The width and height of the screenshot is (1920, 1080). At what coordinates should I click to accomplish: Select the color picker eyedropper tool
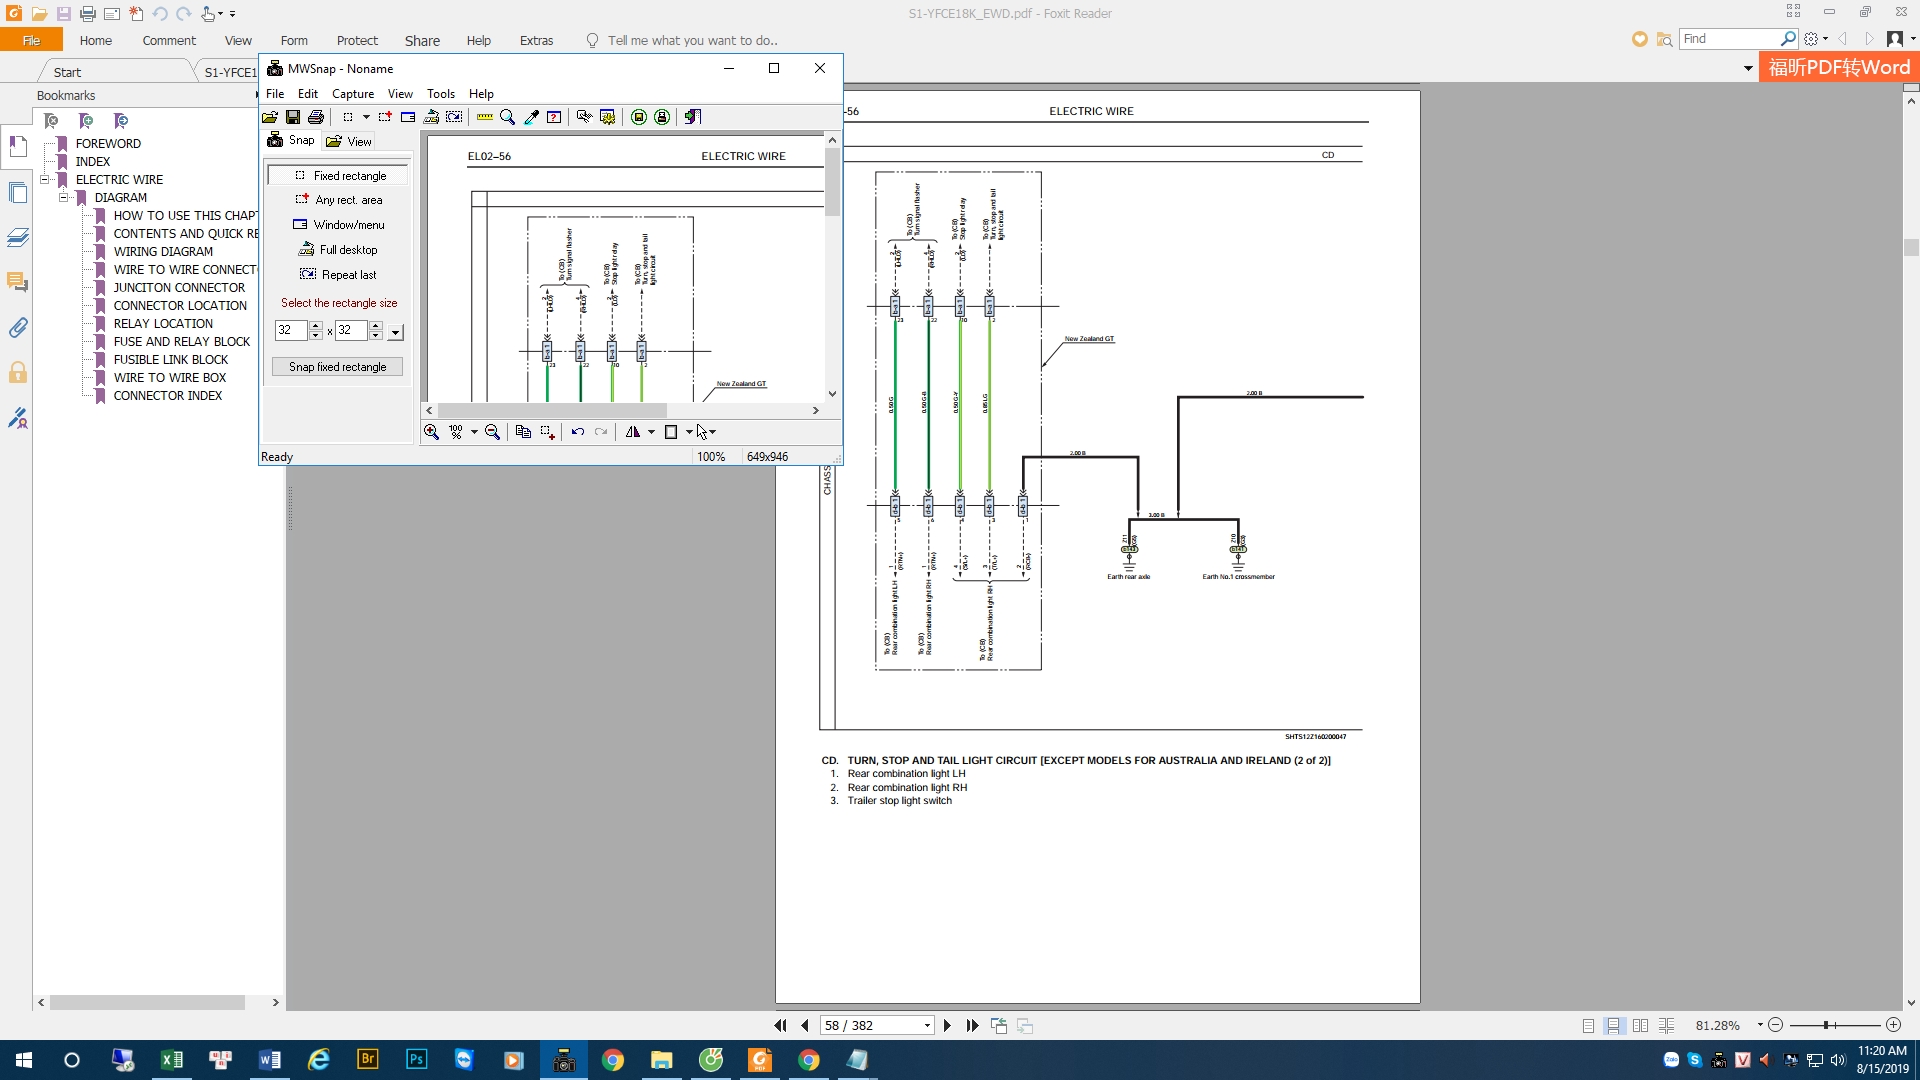(531, 117)
